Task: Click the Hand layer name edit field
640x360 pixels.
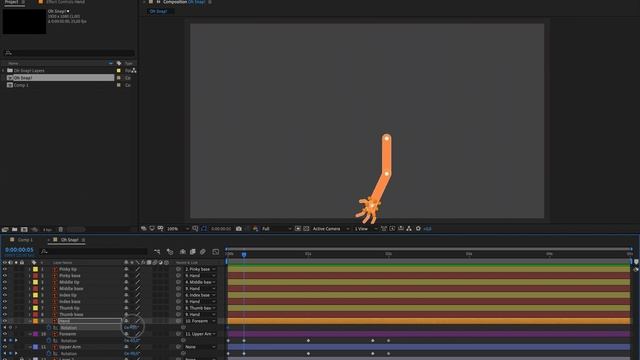Action: point(90,321)
